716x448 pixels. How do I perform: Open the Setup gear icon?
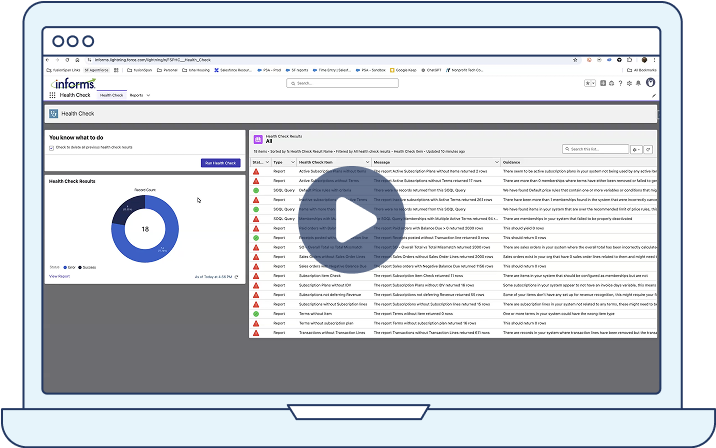[629, 83]
